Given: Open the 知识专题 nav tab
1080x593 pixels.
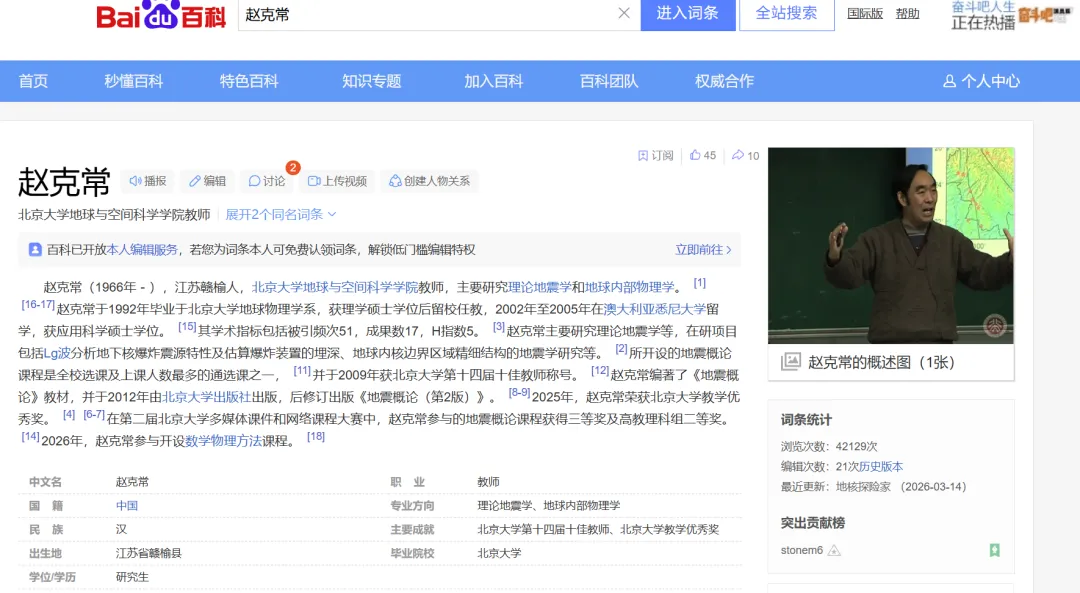Looking at the screenshot, I should [372, 81].
